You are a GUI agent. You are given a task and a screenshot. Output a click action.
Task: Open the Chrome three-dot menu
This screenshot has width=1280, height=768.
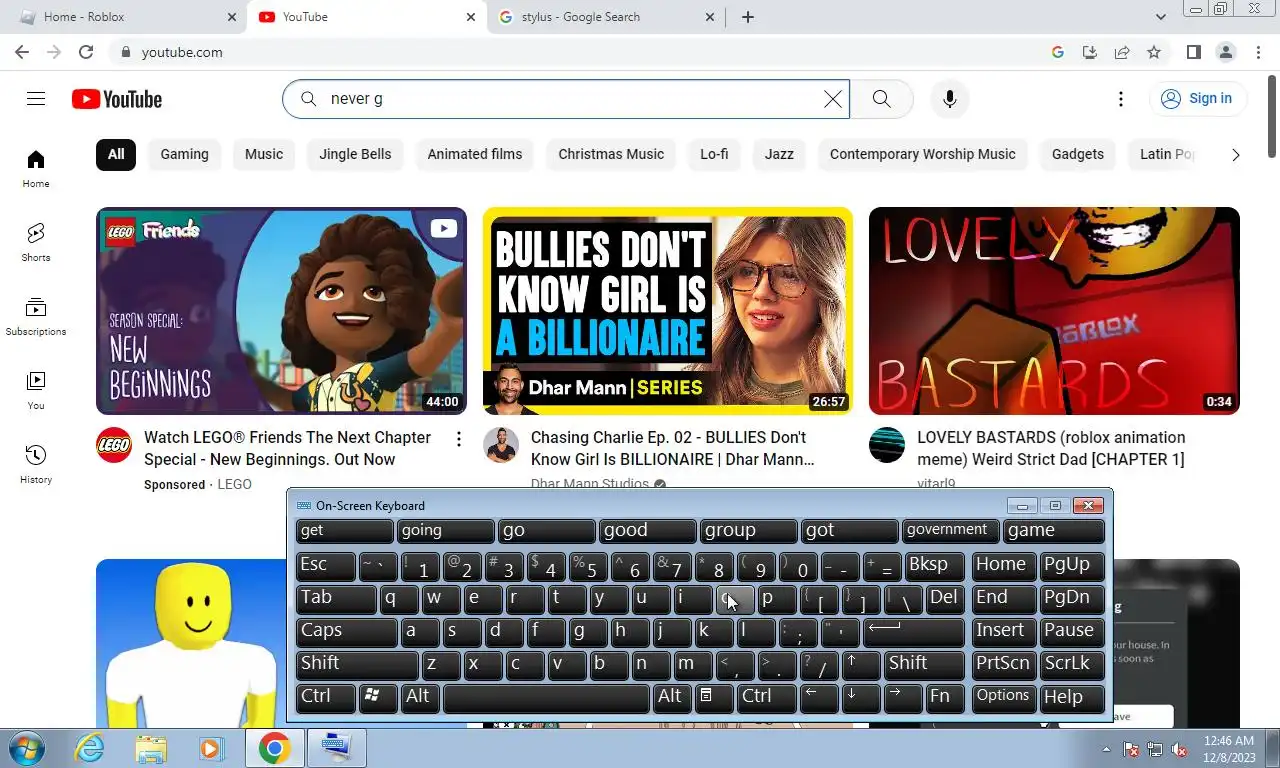[x=1257, y=52]
